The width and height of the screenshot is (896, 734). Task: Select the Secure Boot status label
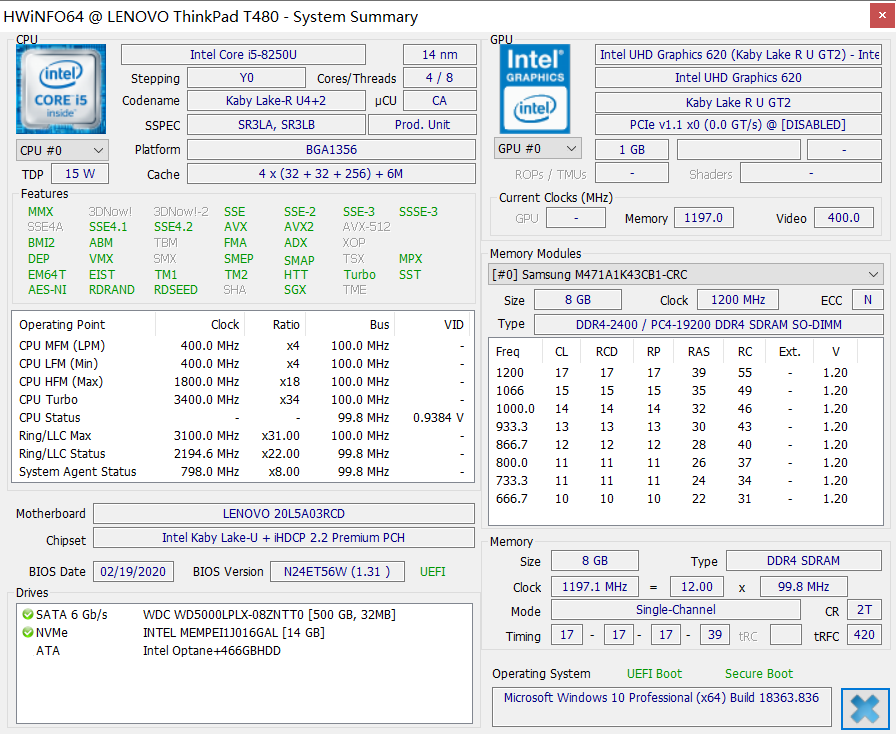point(758,674)
